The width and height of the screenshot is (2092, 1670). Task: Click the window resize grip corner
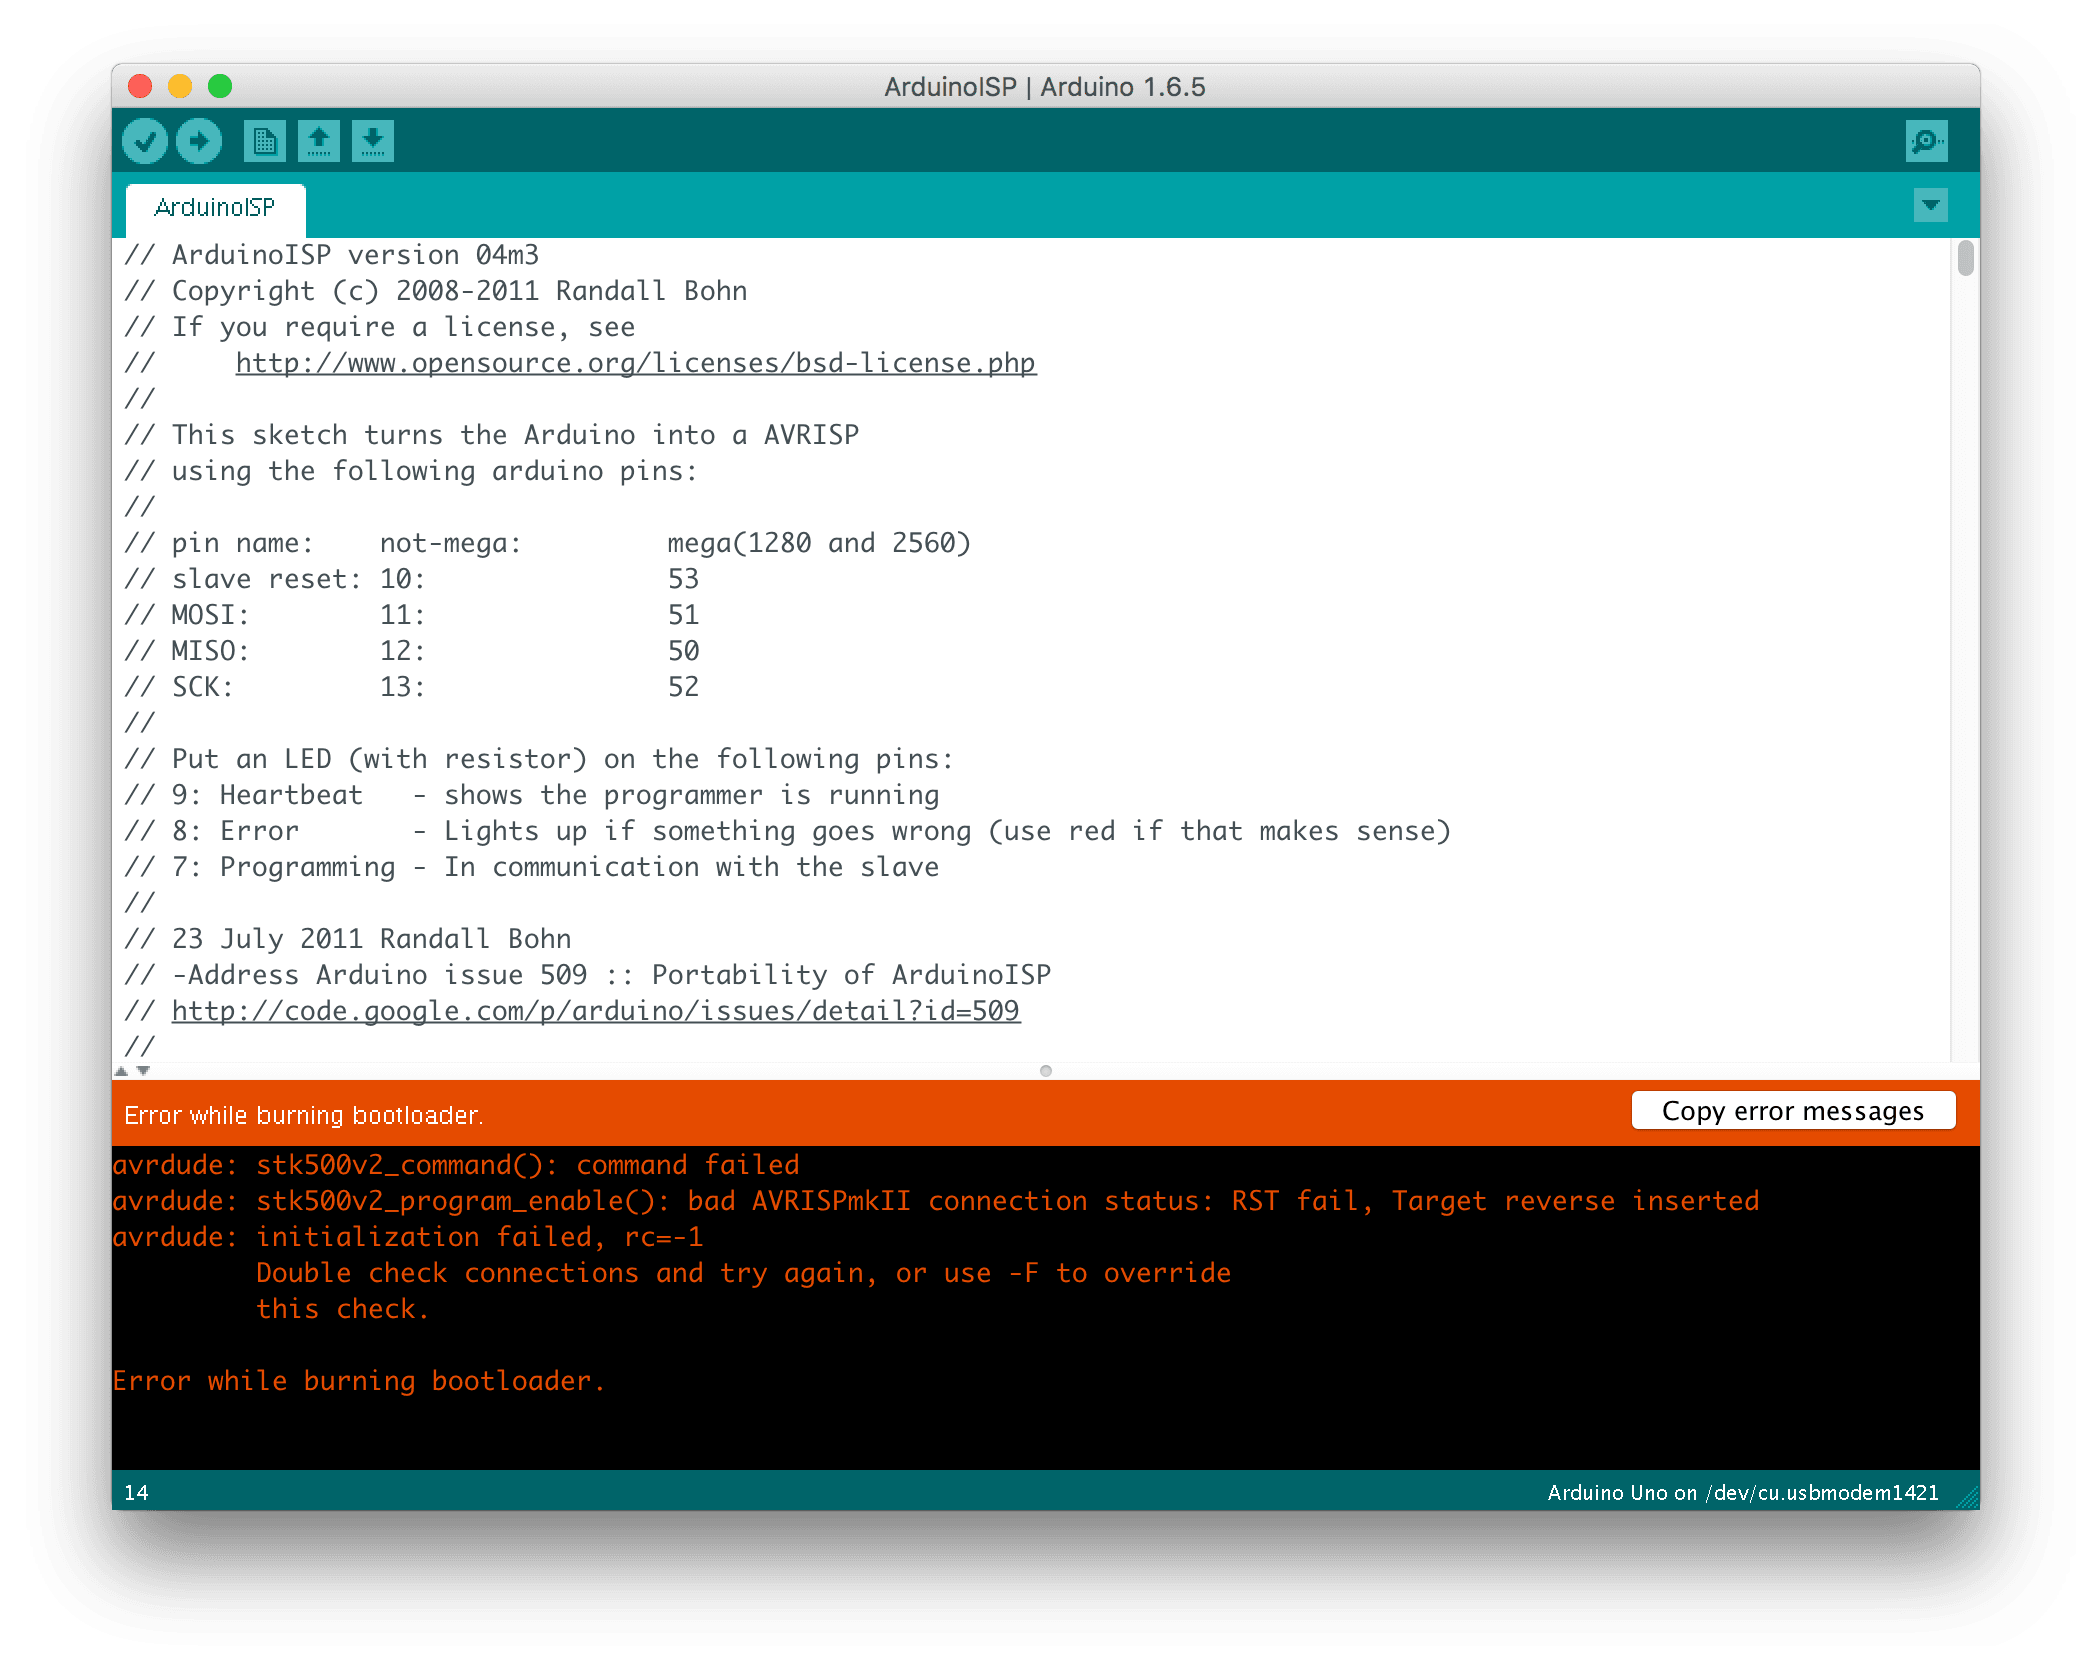pyautogui.click(x=1967, y=1497)
